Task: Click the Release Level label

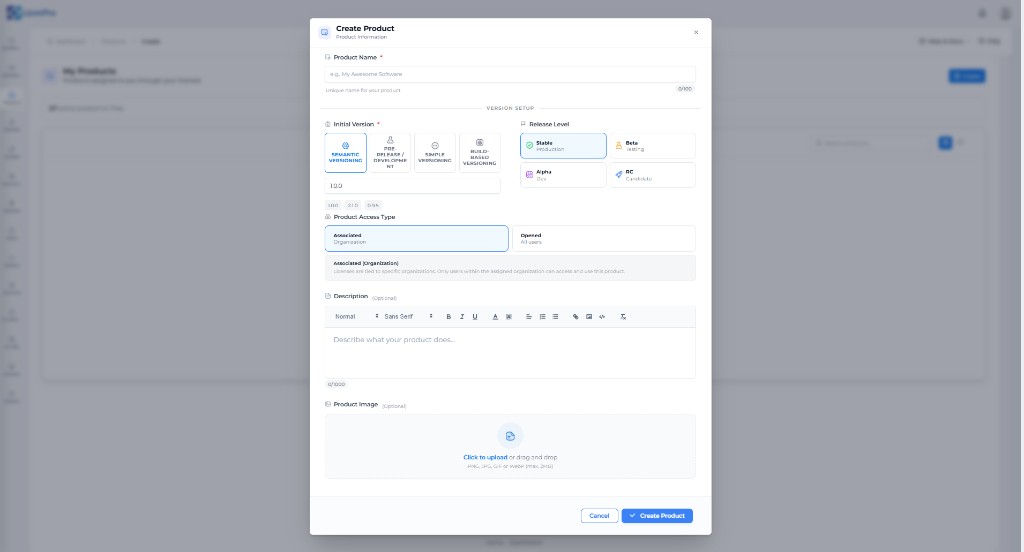Action: (549, 124)
